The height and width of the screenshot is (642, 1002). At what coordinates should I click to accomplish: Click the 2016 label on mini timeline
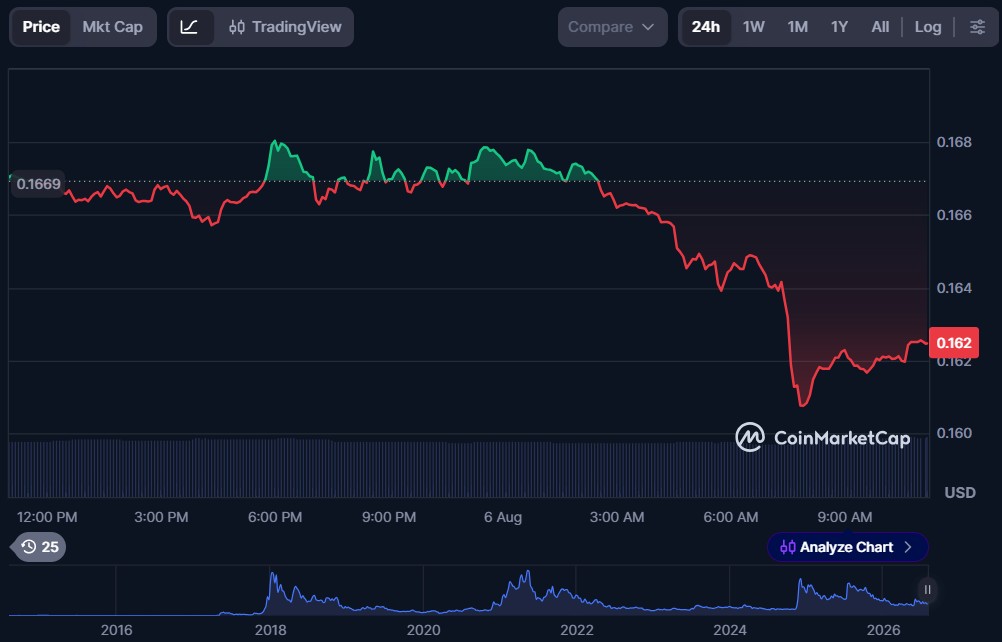pos(116,631)
